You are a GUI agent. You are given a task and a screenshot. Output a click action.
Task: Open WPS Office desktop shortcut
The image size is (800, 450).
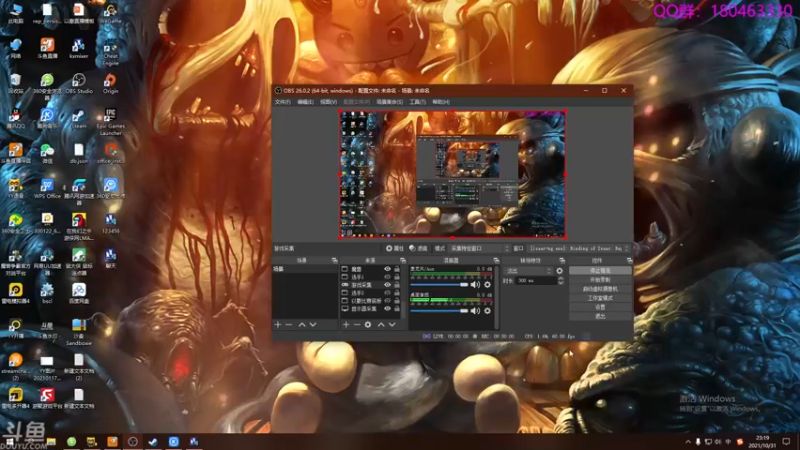(x=47, y=189)
